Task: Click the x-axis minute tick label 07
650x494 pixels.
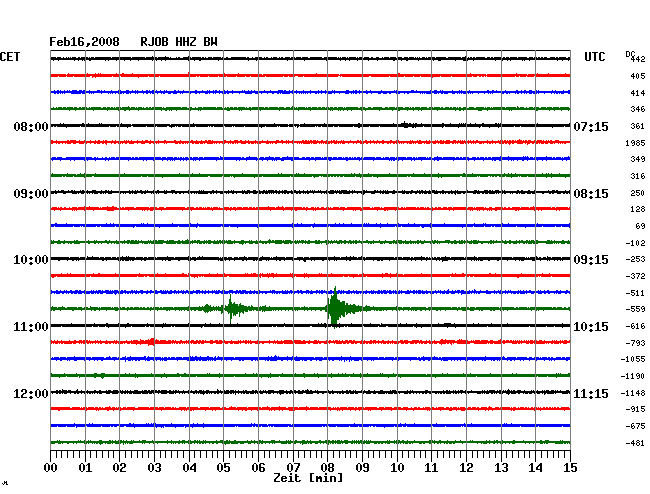Action: point(293,468)
